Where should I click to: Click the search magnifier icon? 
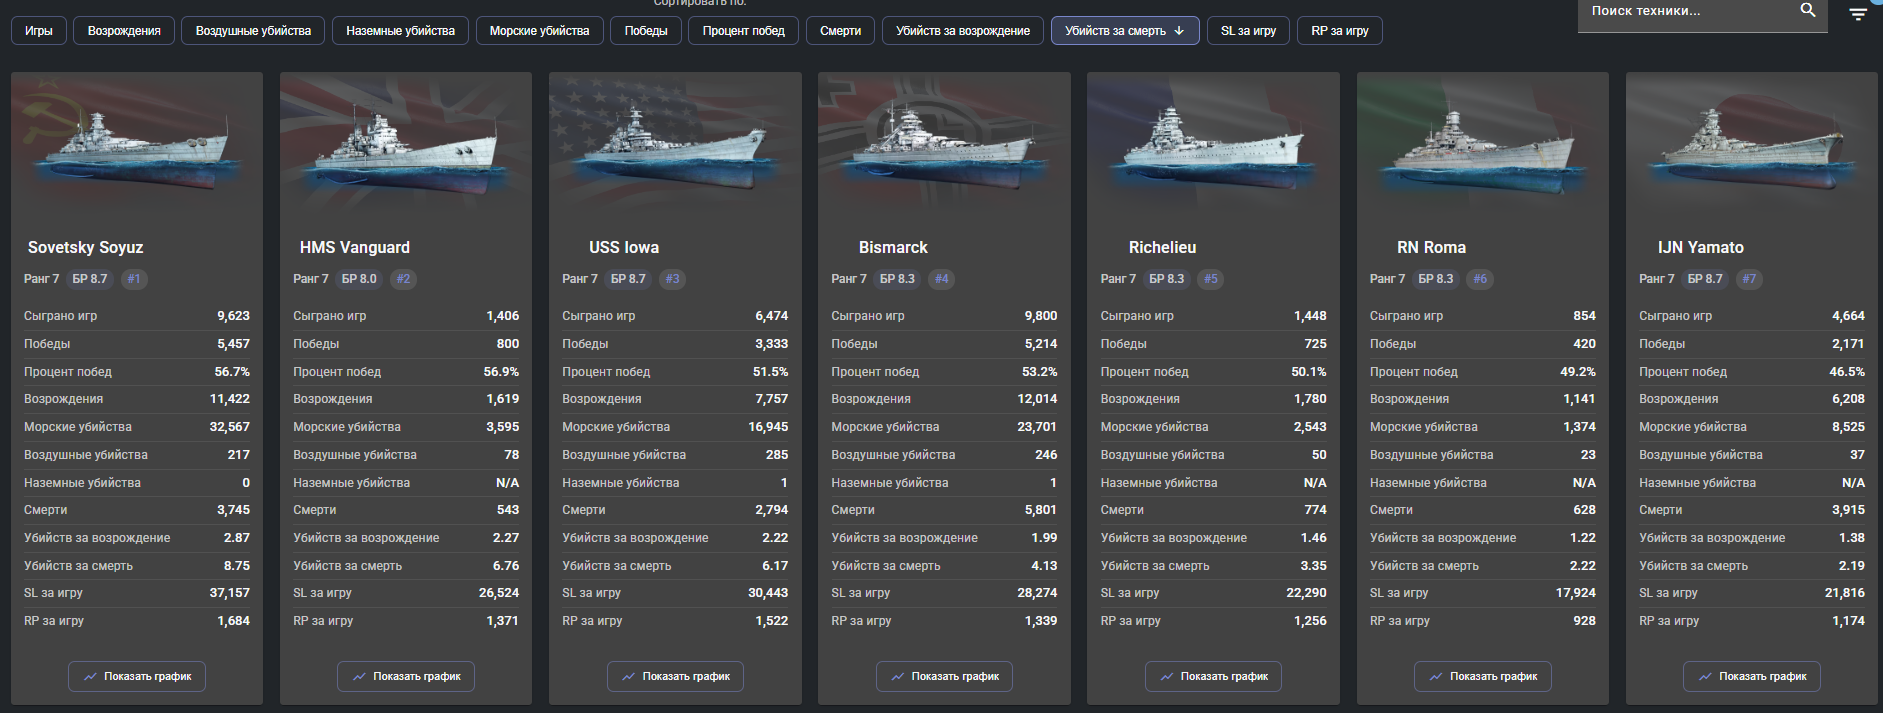coord(1807,10)
